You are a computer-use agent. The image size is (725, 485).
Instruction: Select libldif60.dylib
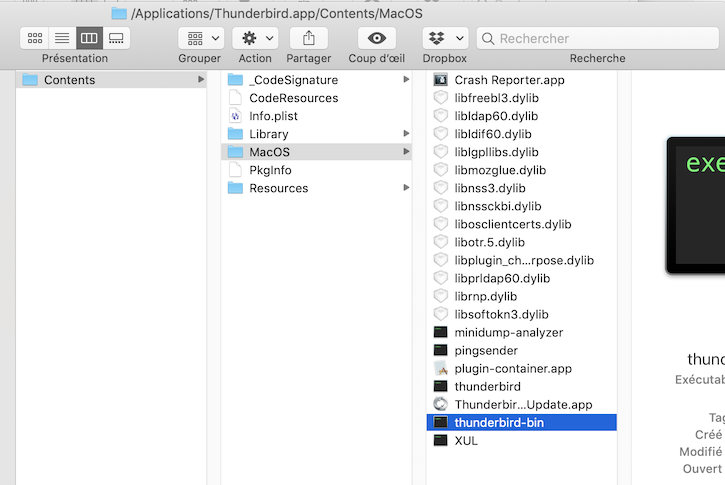click(x=522, y=134)
